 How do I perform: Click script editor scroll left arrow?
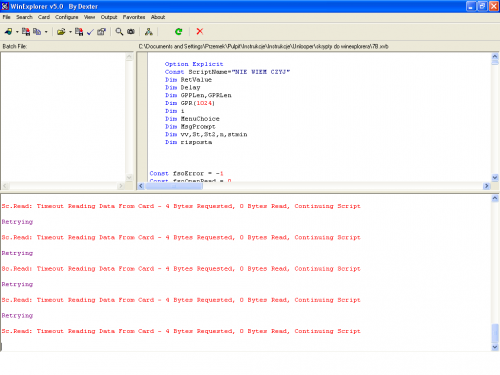141,186
